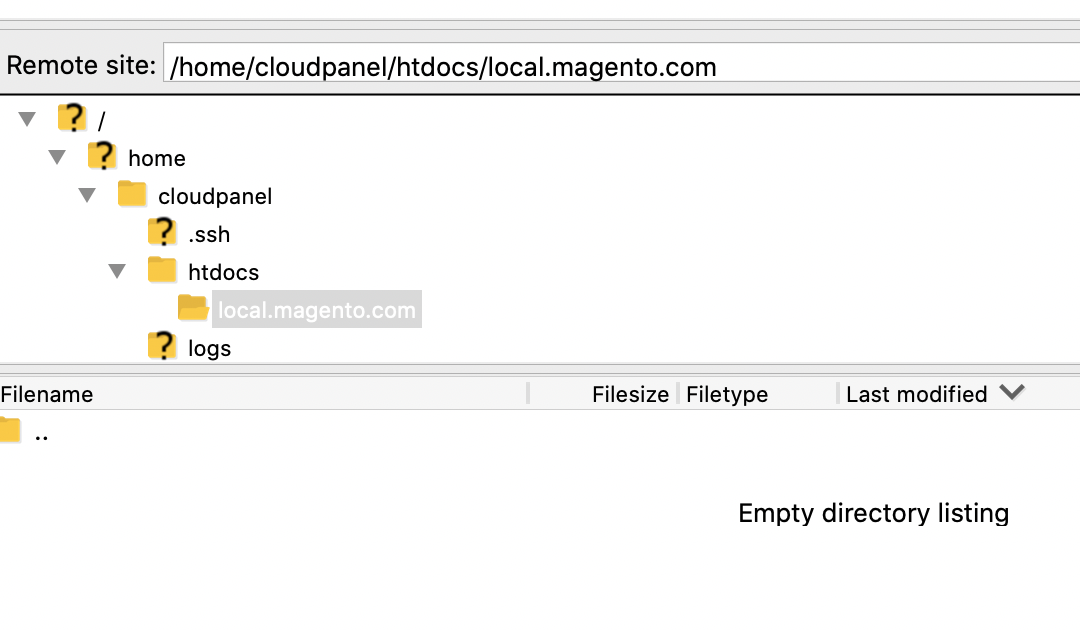Collapse the htdocs directory node
1080x630 pixels.
[x=117, y=271]
